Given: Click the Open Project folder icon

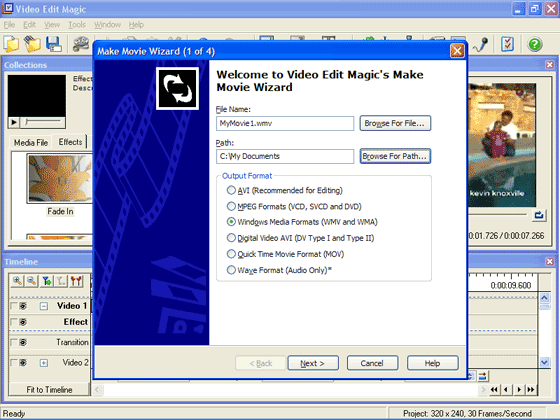Looking at the screenshot, I should coord(32,44).
